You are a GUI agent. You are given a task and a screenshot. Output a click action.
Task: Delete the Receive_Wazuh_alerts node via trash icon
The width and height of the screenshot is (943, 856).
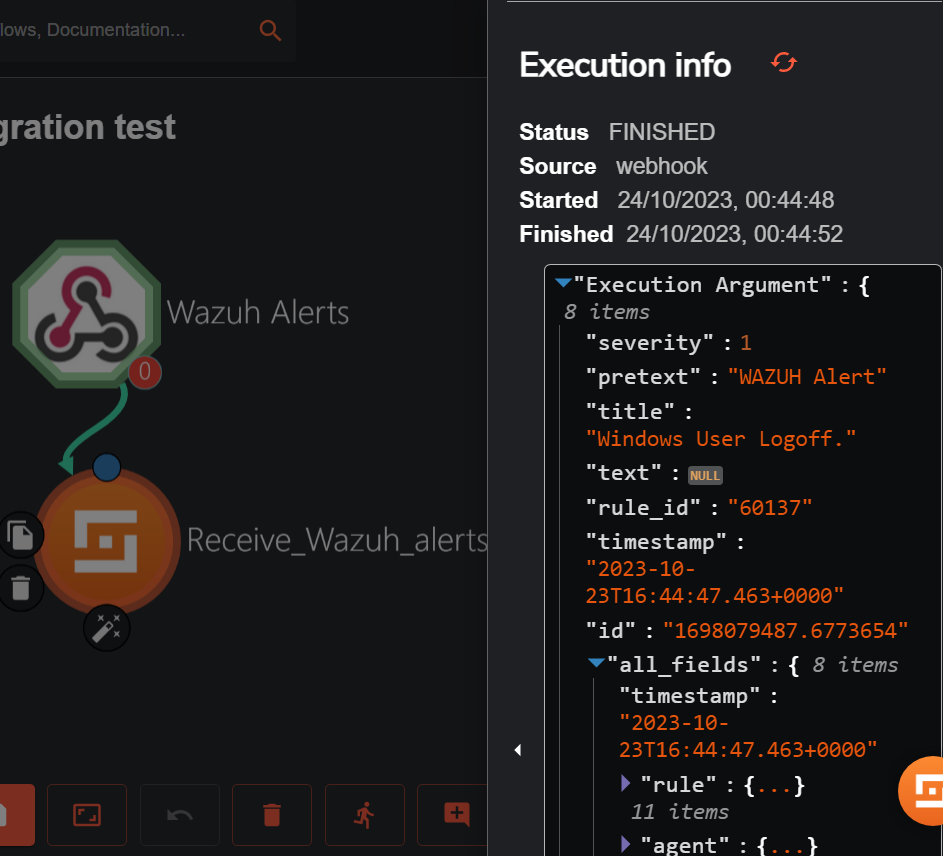coord(21,587)
